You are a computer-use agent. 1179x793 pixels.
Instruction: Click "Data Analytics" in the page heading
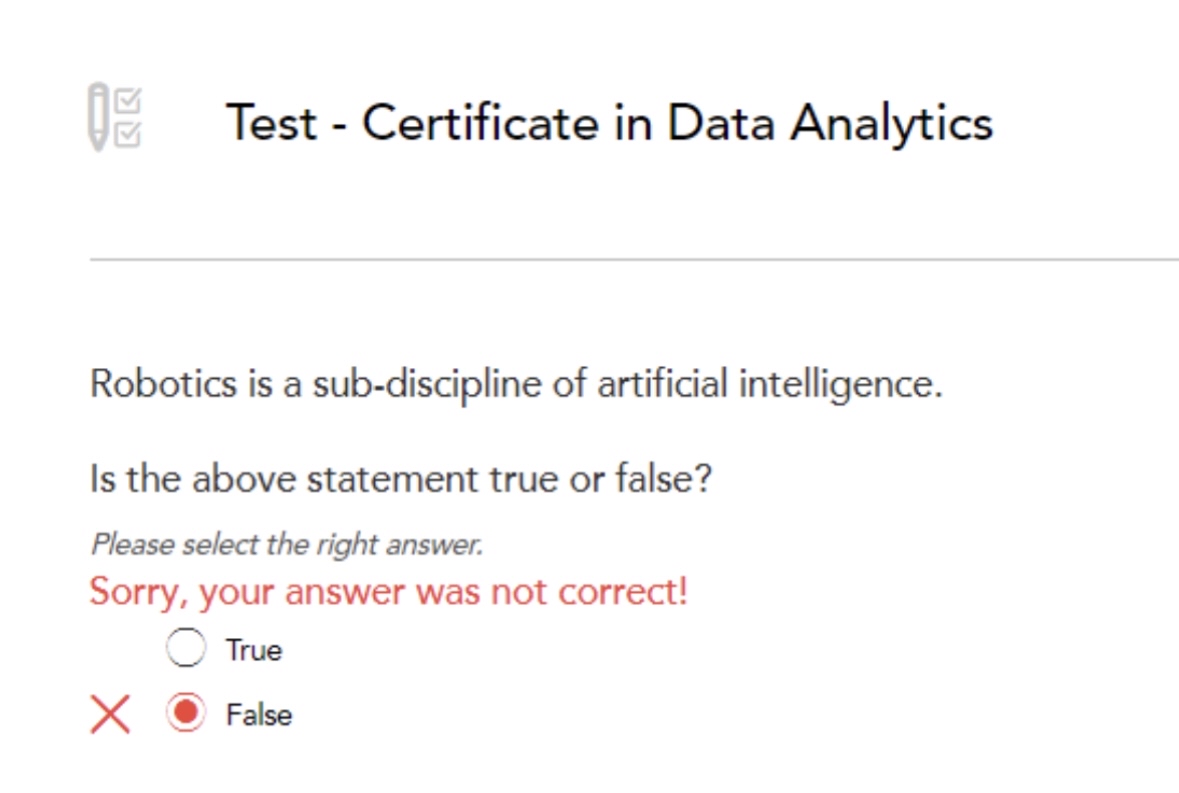[x=830, y=122]
